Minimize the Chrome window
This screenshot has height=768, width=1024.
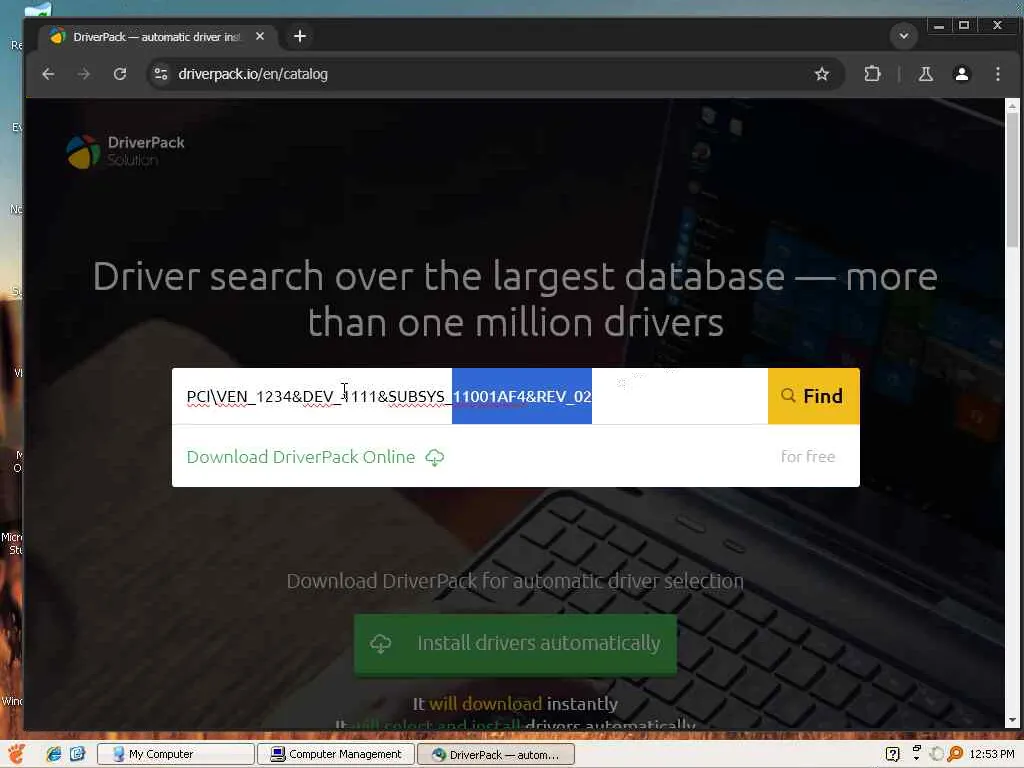(x=939, y=26)
